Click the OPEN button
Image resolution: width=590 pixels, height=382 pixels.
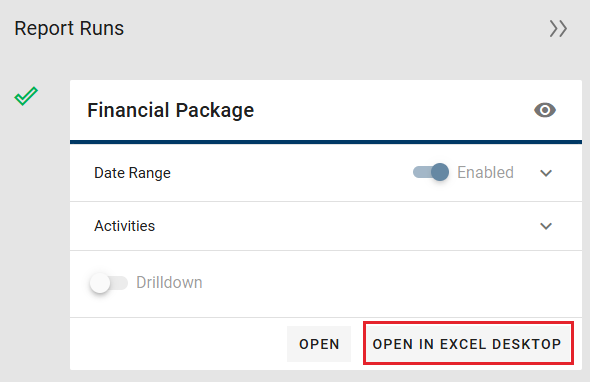click(x=319, y=344)
